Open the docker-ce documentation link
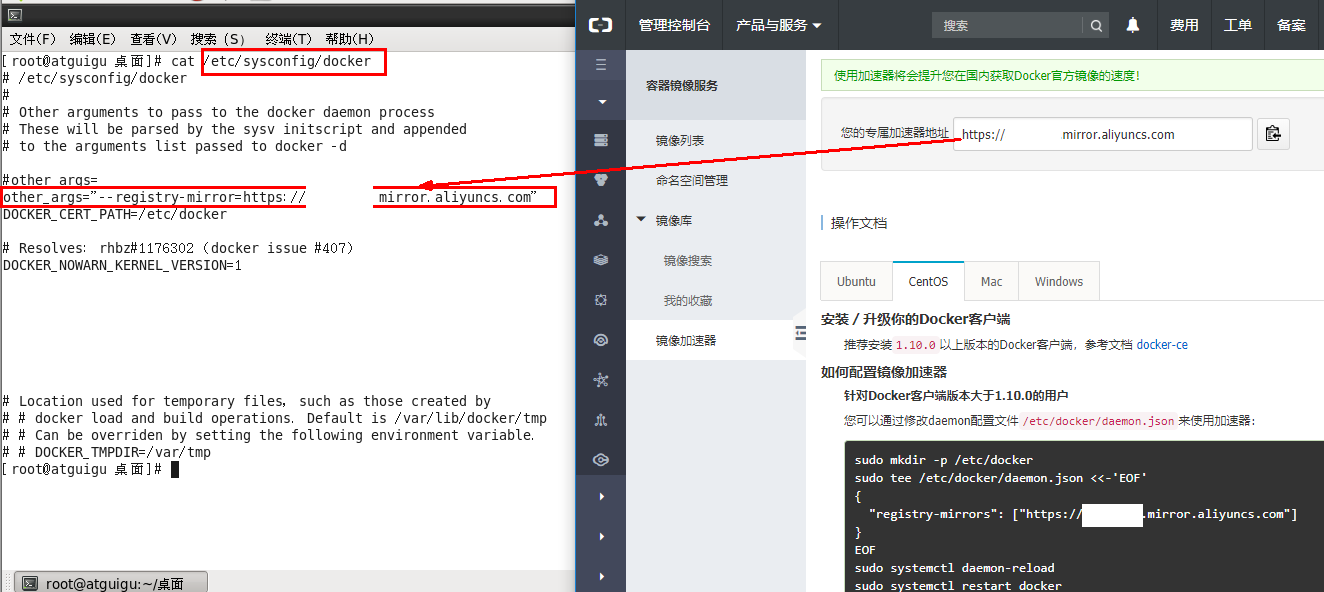 tap(1162, 345)
